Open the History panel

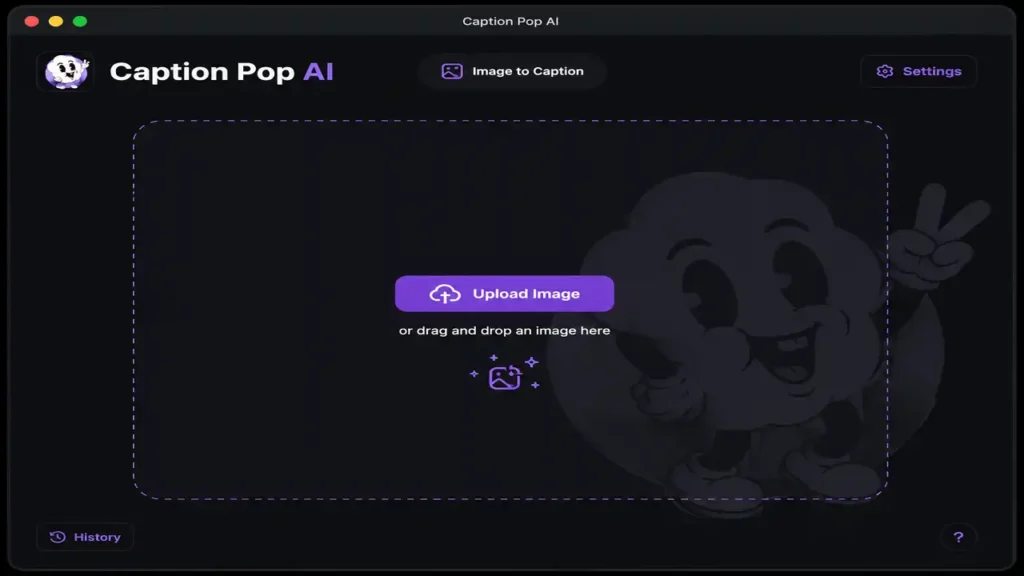coord(86,537)
